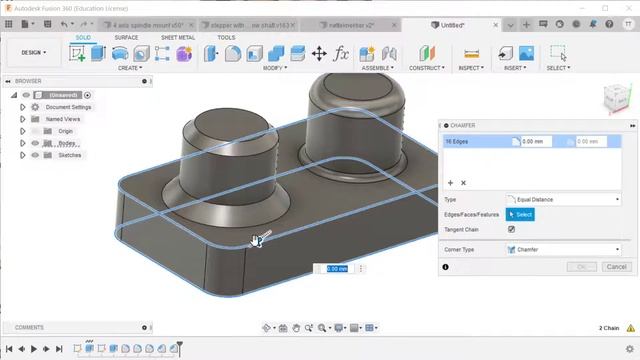Open the CREATE menu dropdown
The width and height of the screenshot is (640, 360).
(x=130, y=68)
